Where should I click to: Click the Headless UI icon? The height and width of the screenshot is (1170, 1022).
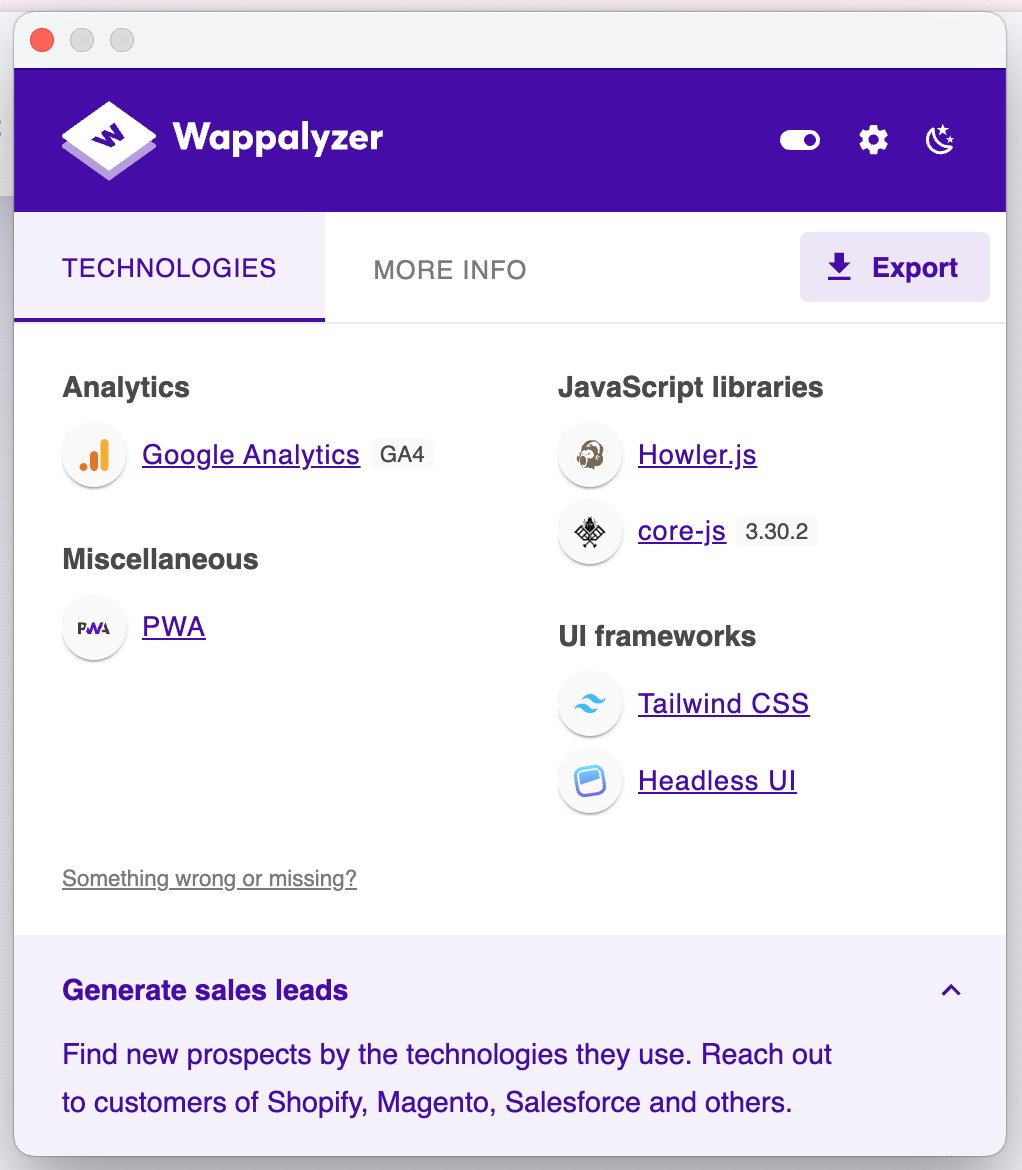(590, 781)
